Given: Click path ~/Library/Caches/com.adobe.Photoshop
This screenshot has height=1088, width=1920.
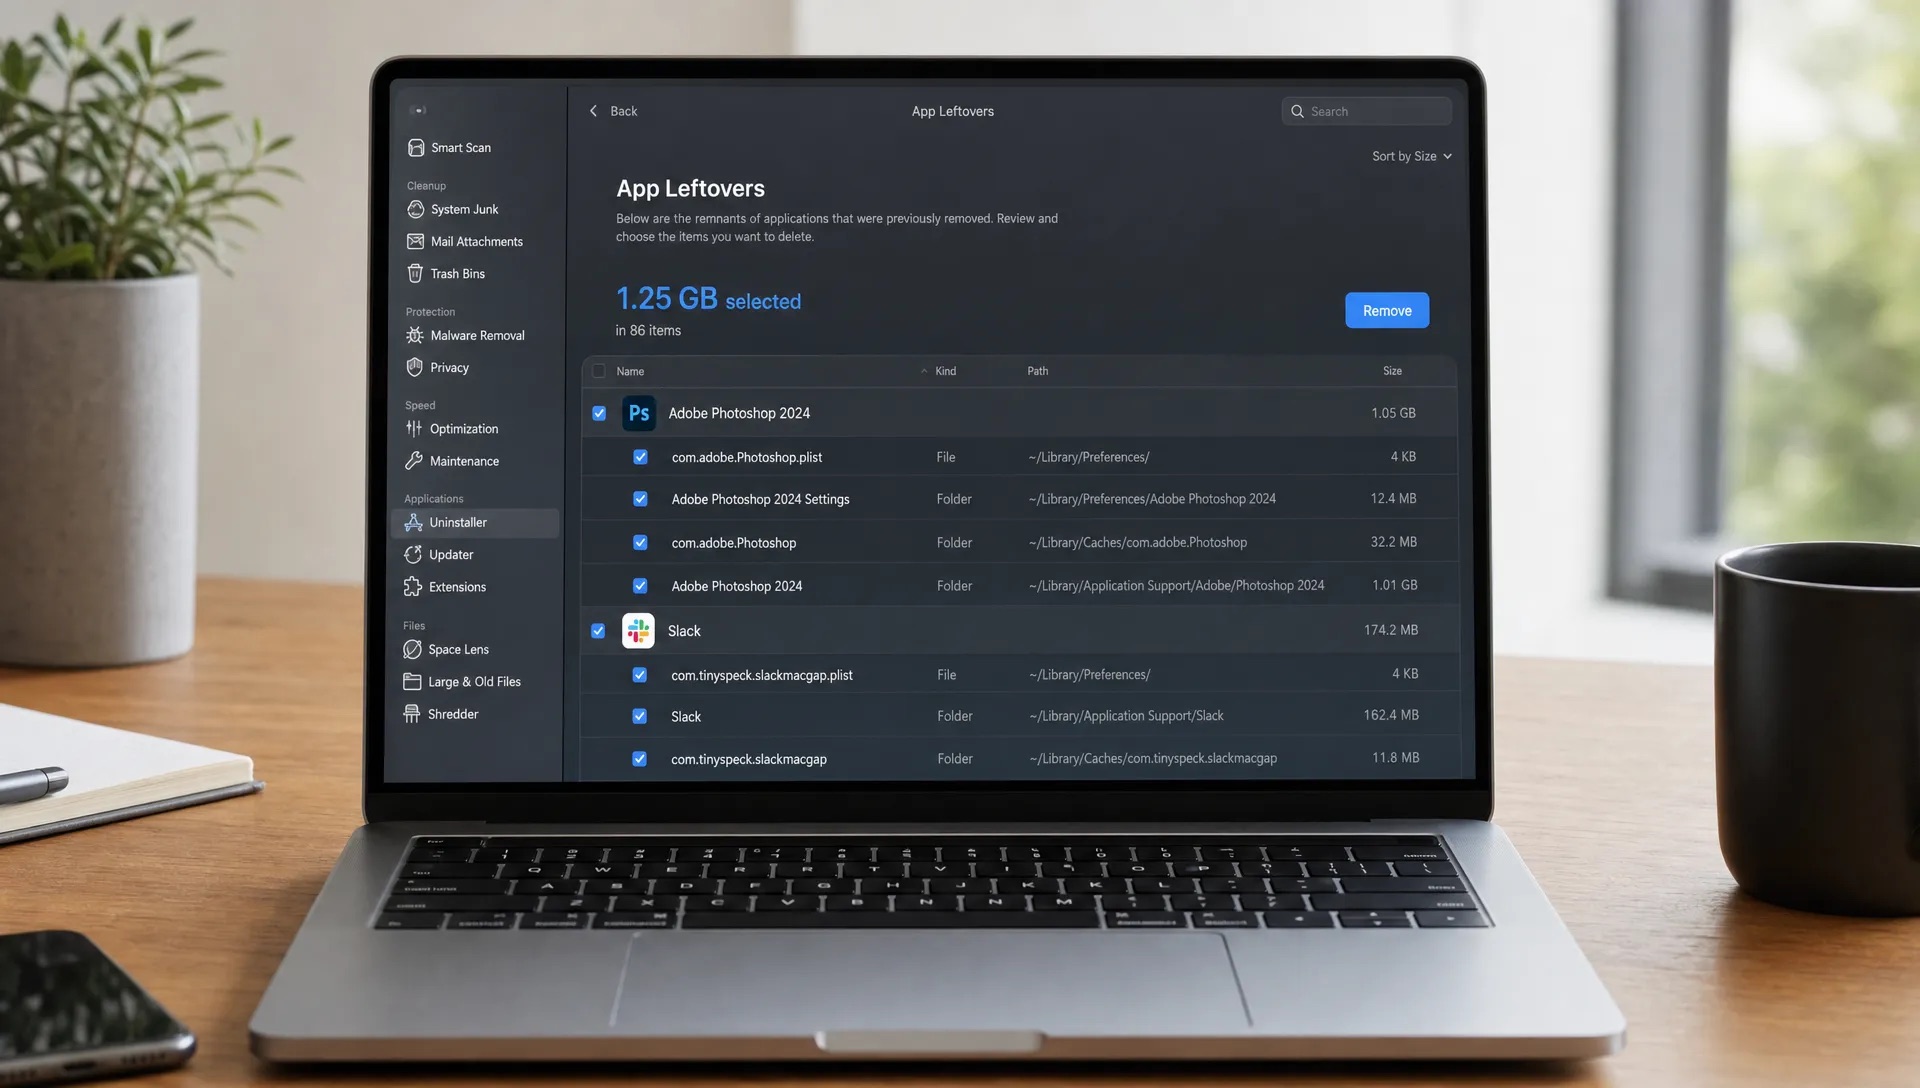Looking at the screenshot, I should point(1138,542).
